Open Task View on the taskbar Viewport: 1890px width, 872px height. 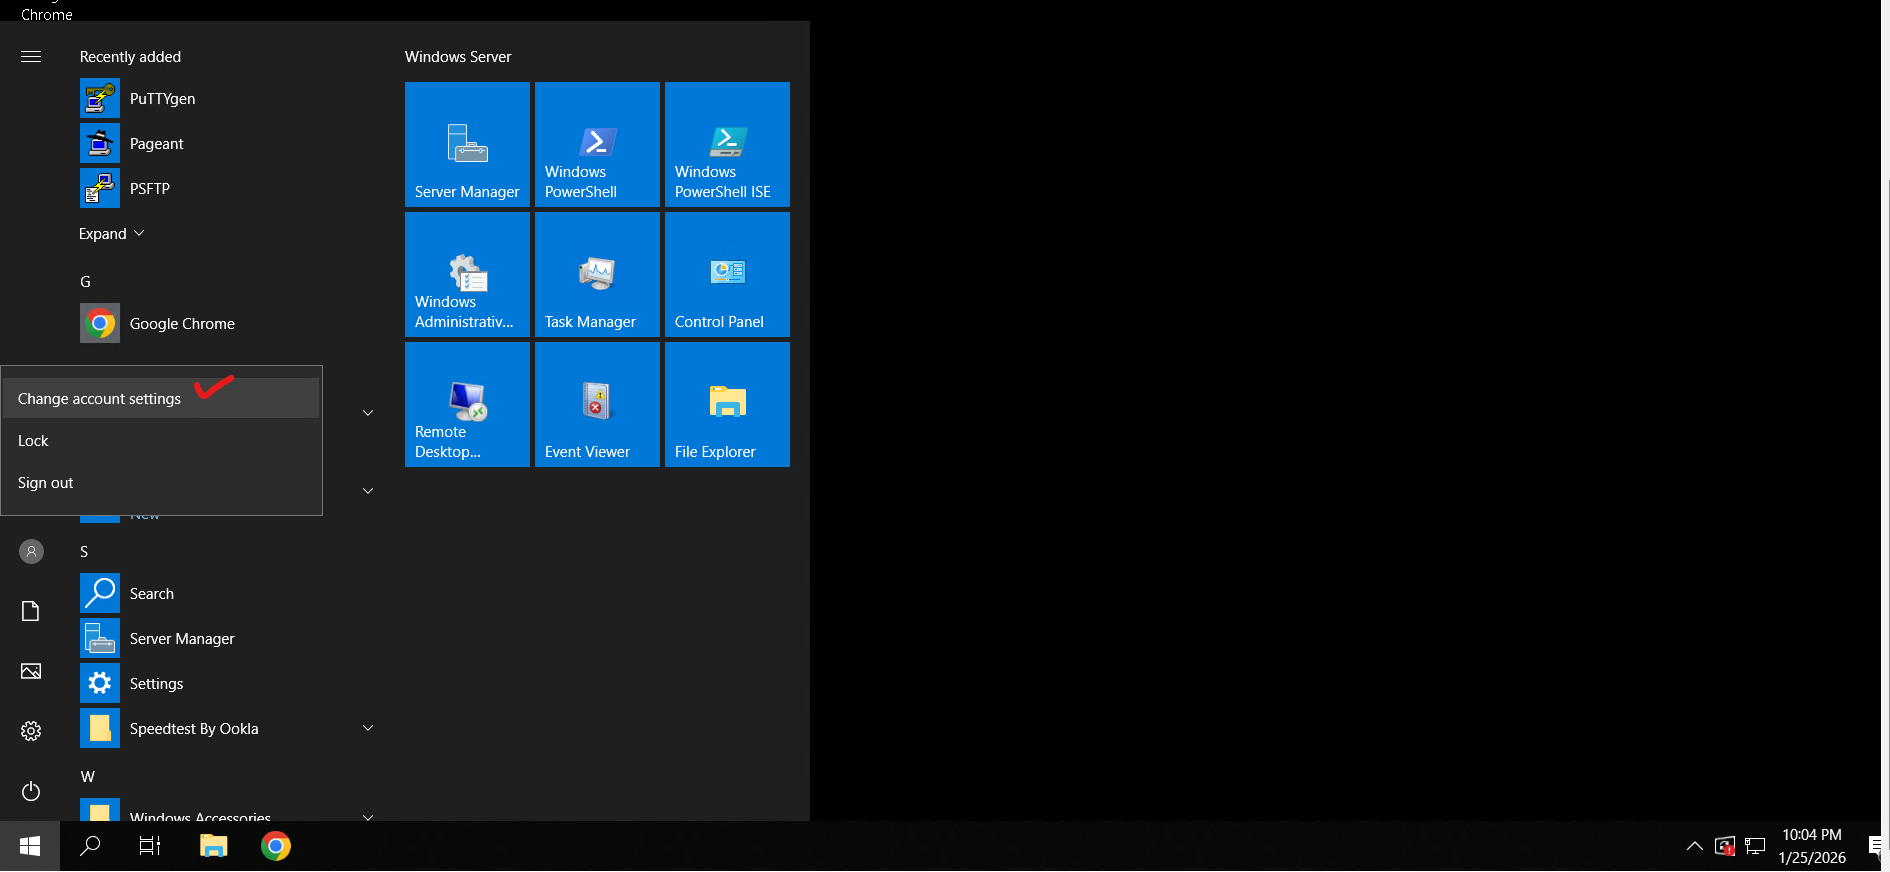(150, 846)
